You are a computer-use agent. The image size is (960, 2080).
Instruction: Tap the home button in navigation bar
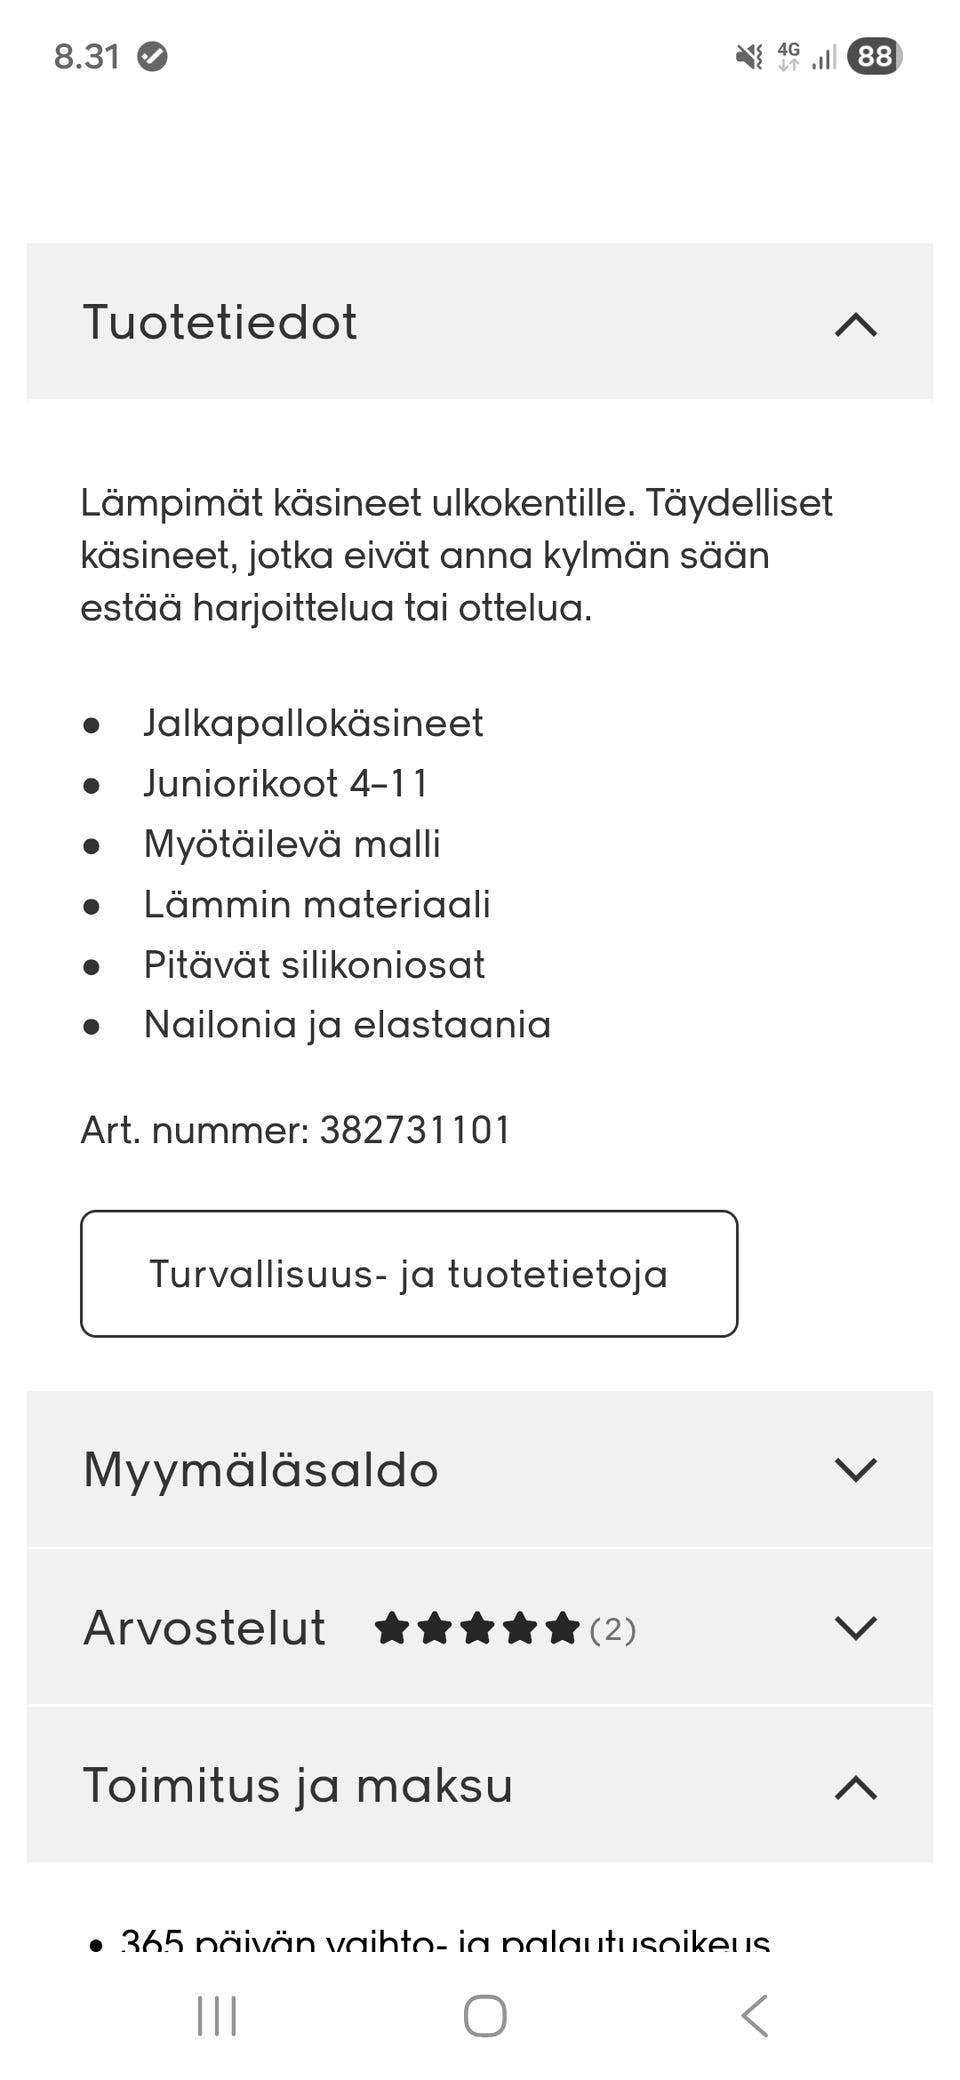(x=480, y=2017)
